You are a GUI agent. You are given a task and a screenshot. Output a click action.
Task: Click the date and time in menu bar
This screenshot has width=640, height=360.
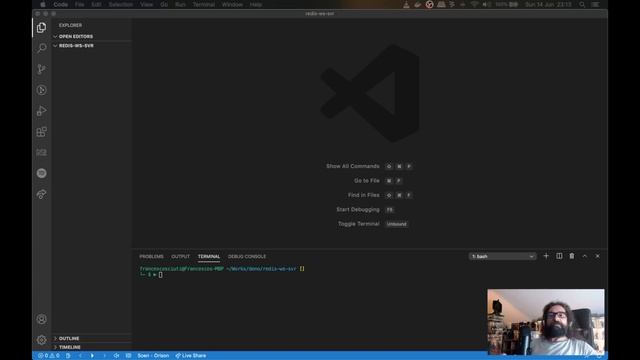[x=548, y=4]
